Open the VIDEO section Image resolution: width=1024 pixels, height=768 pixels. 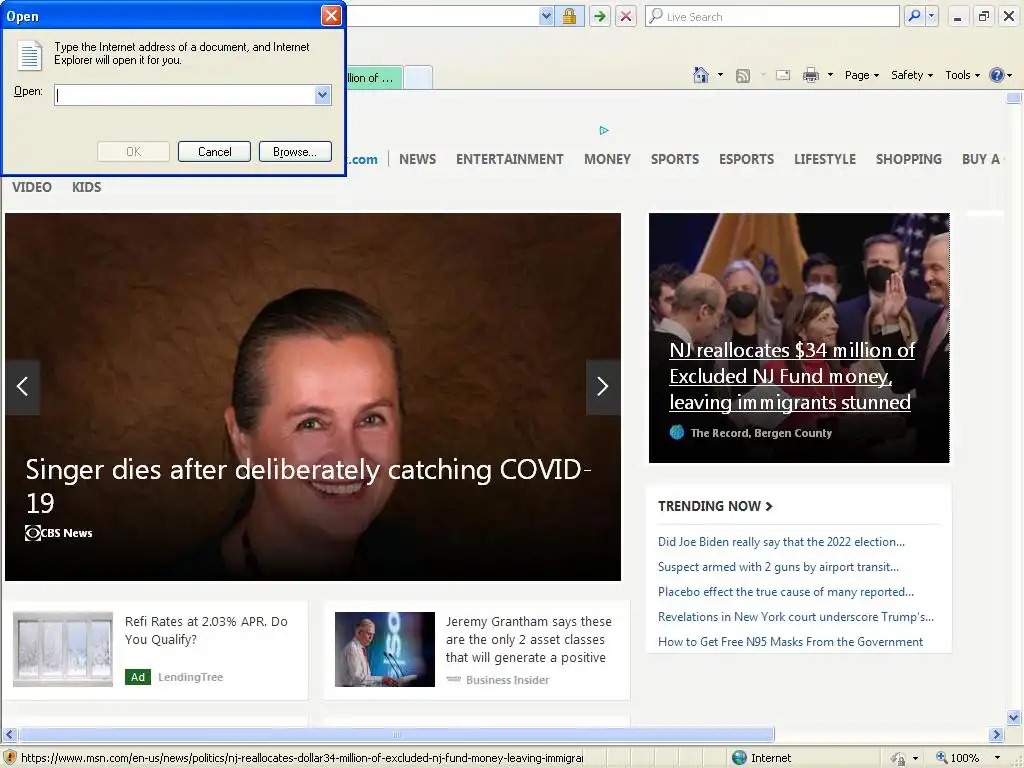click(x=31, y=187)
